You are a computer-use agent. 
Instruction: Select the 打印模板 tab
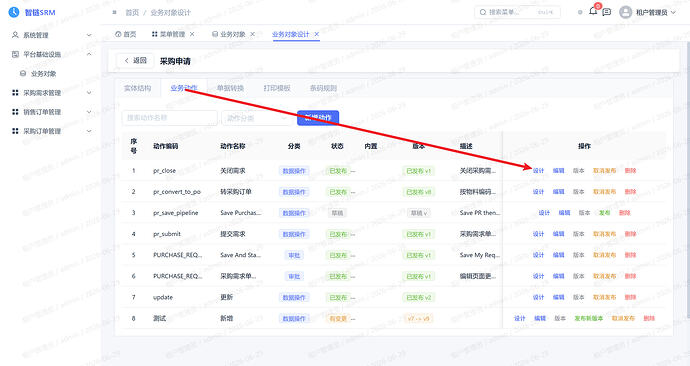coord(277,88)
